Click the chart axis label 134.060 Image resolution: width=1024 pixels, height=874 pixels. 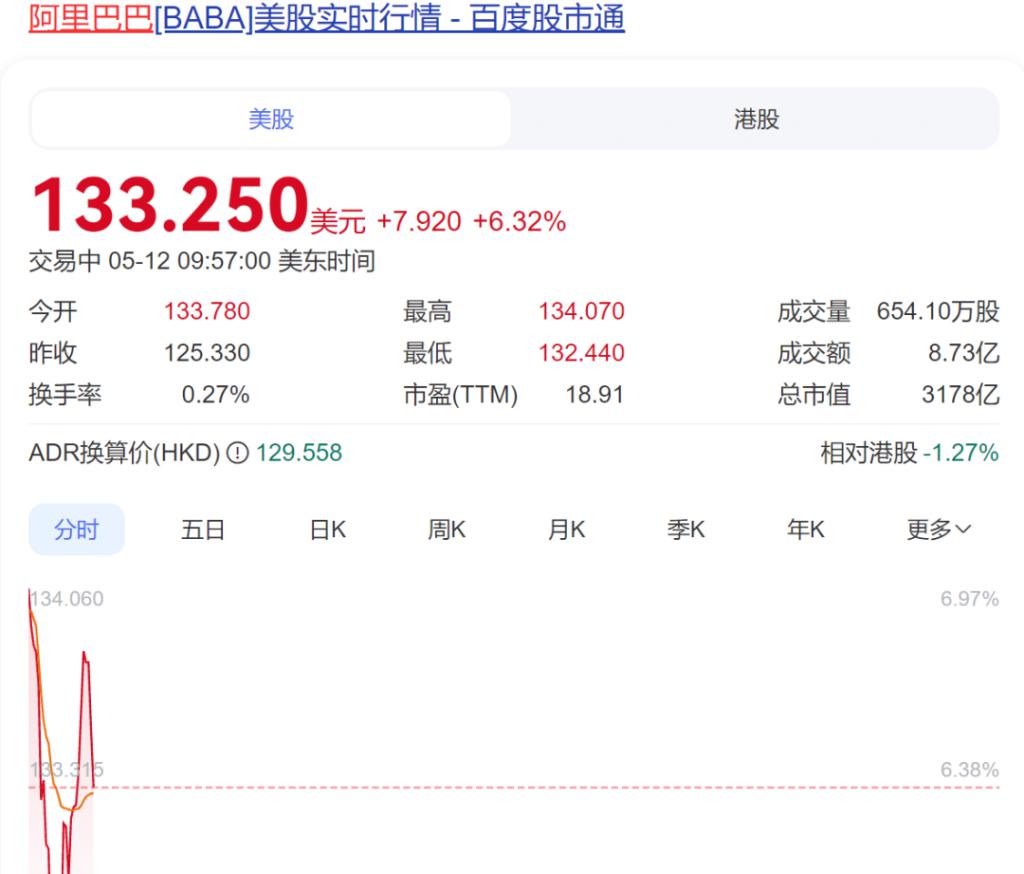click(x=67, y=599)
